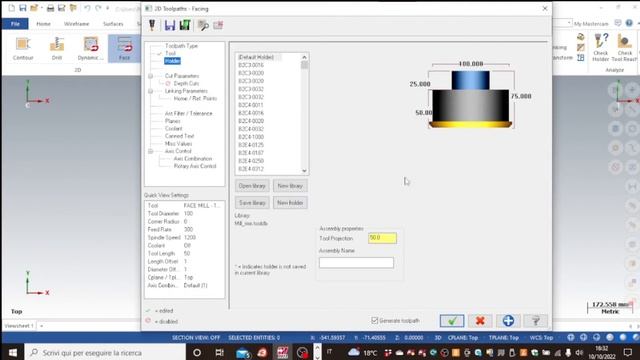Click the Cortana circle in taskbar
Image resolution: width=640 pixels, height=360 pixels.
197,353
